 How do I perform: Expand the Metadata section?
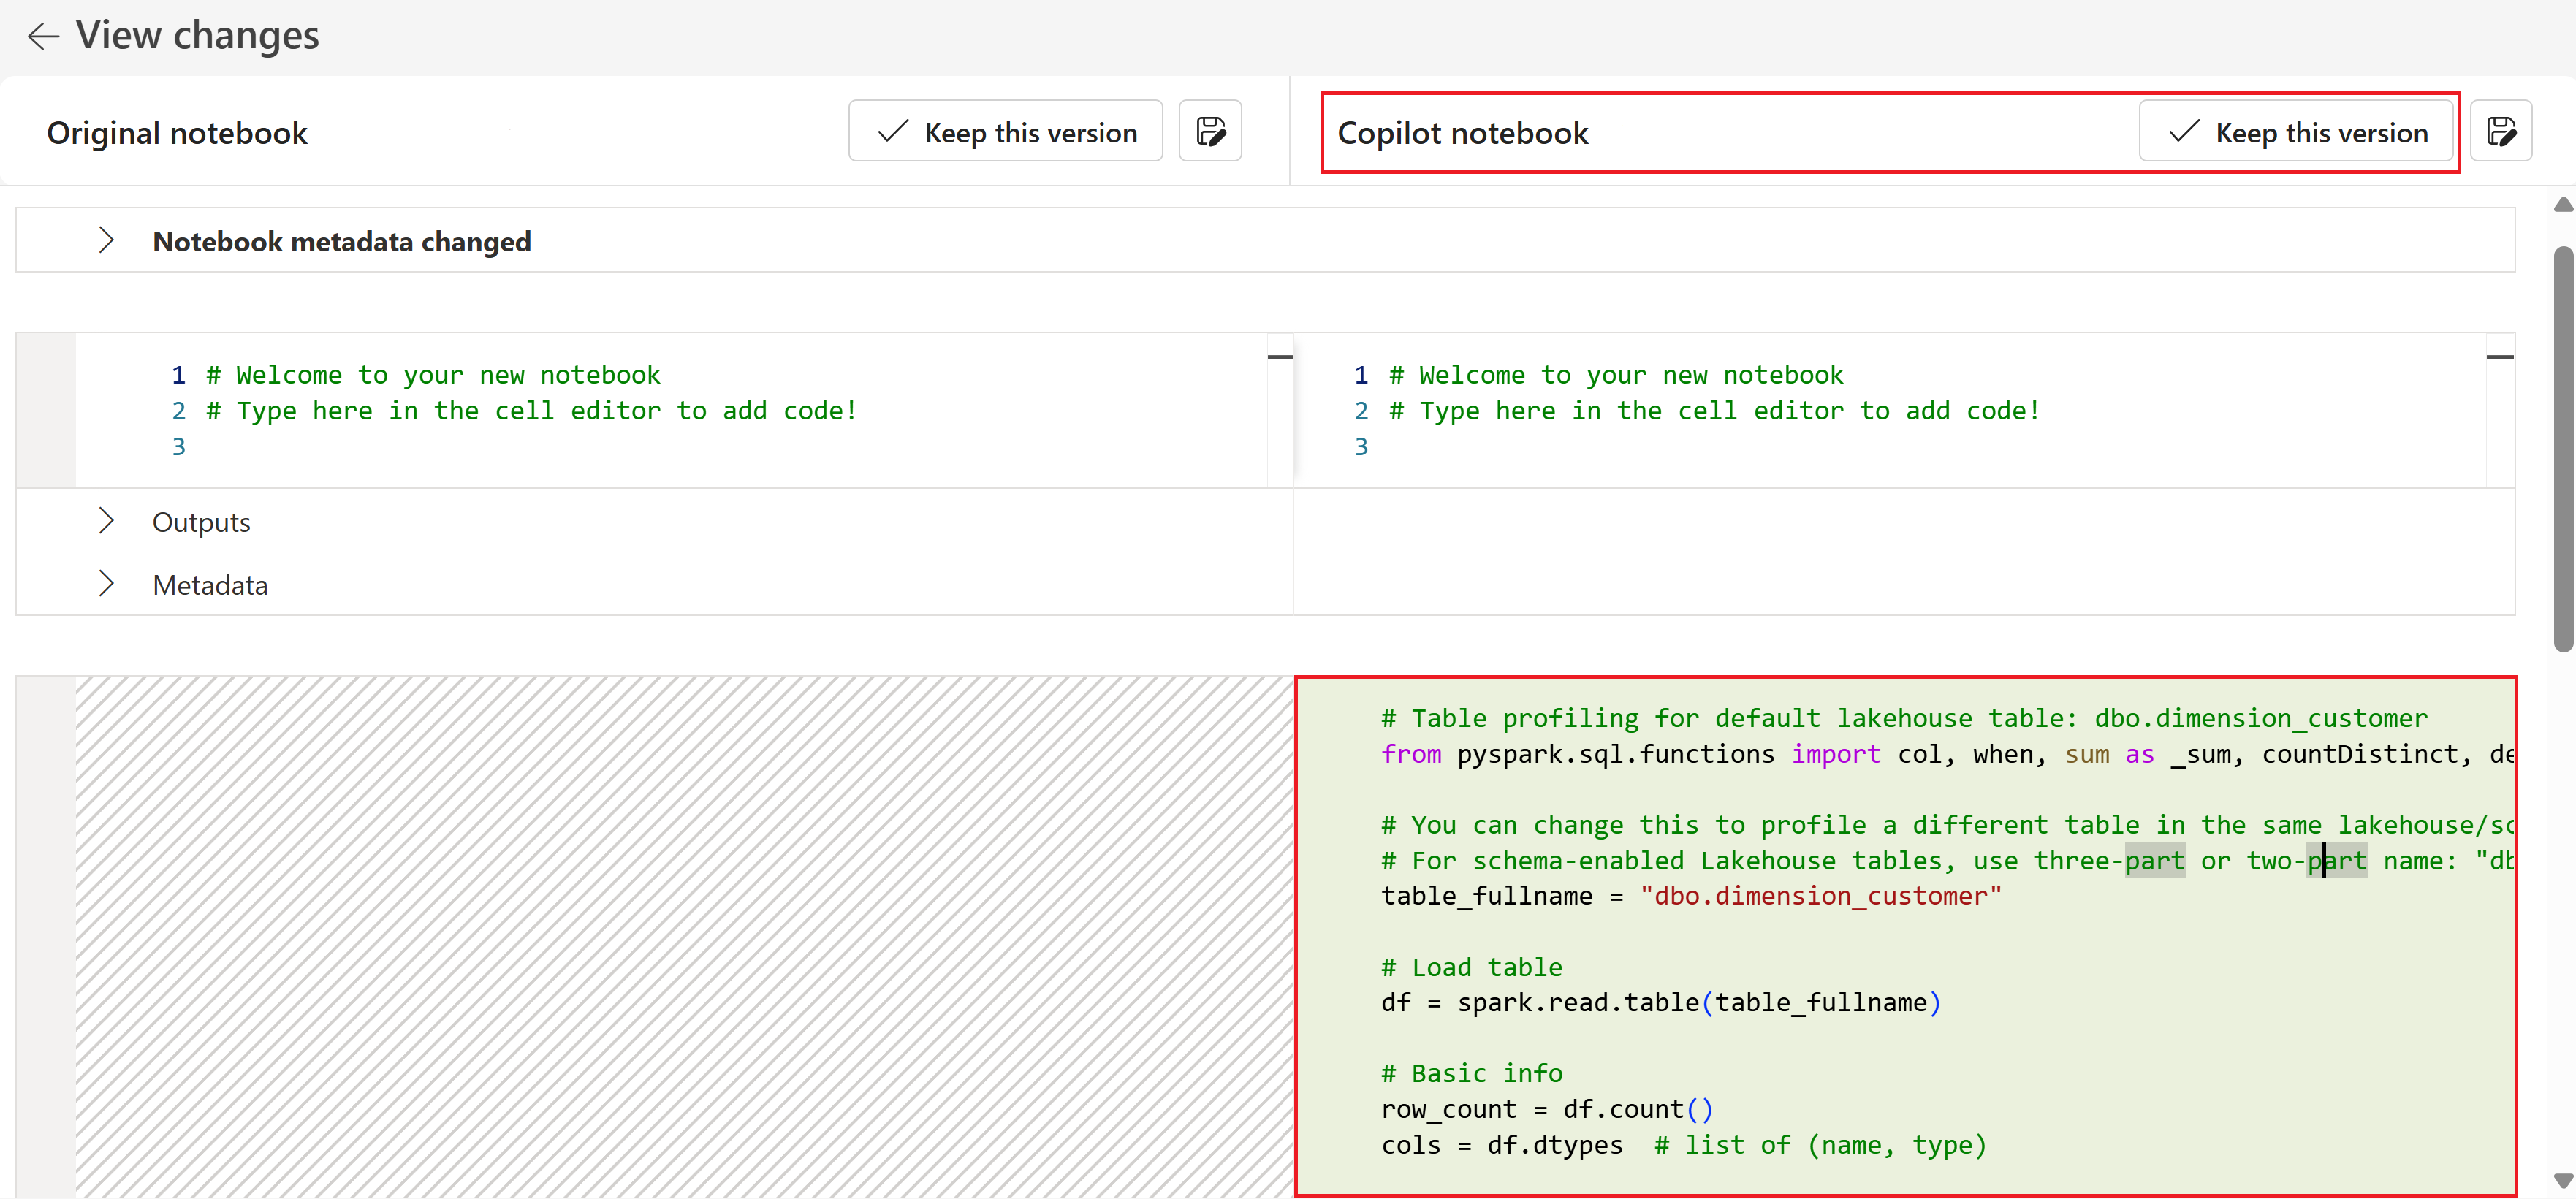[x=107, y=584]
